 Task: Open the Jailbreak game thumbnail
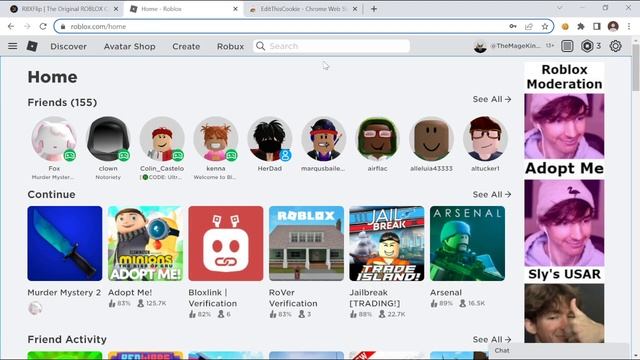click(387, 243)
